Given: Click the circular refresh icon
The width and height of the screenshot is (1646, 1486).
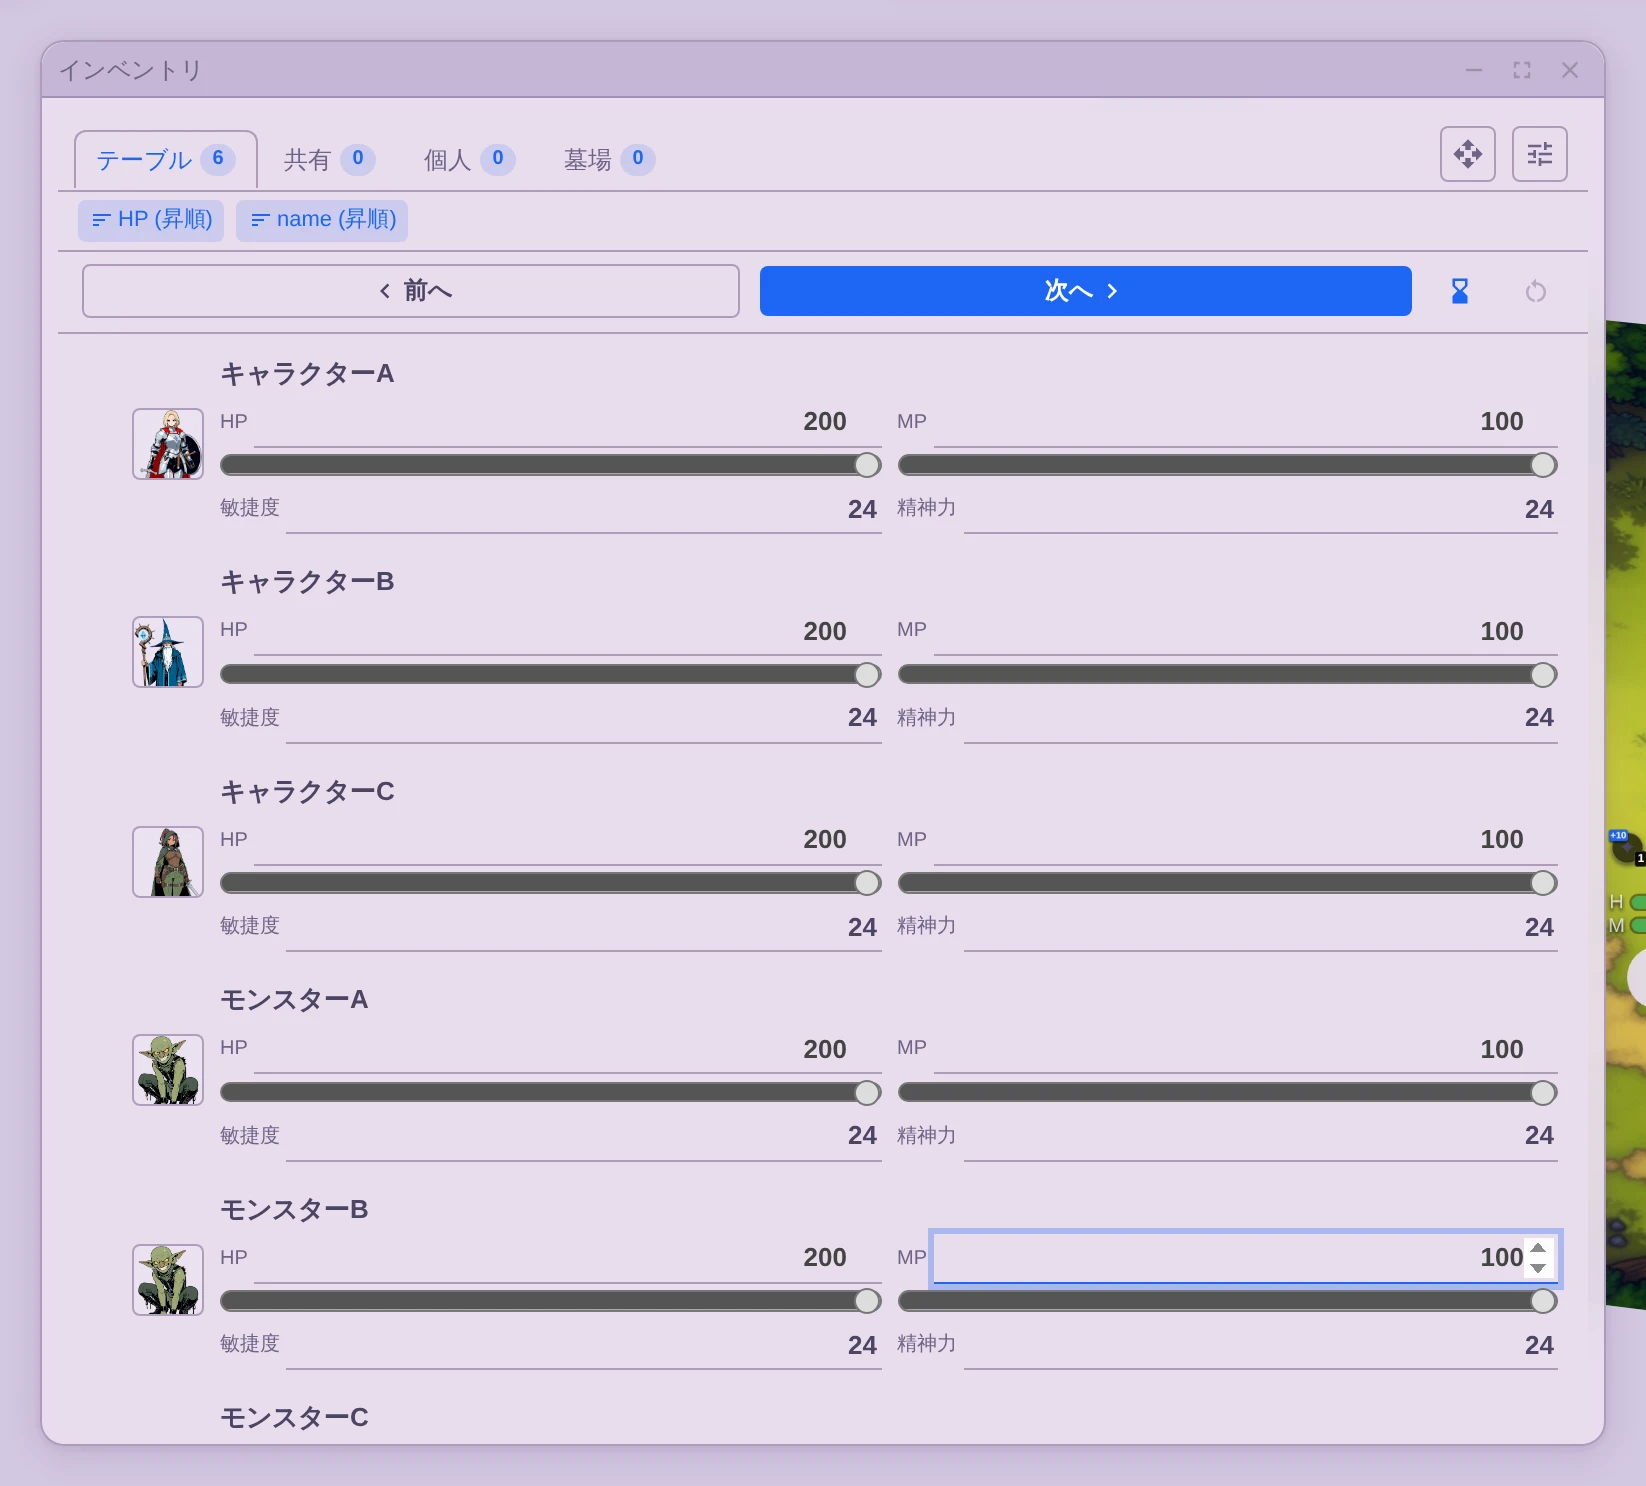Looking at the screenshot, I should (1535, 291).
